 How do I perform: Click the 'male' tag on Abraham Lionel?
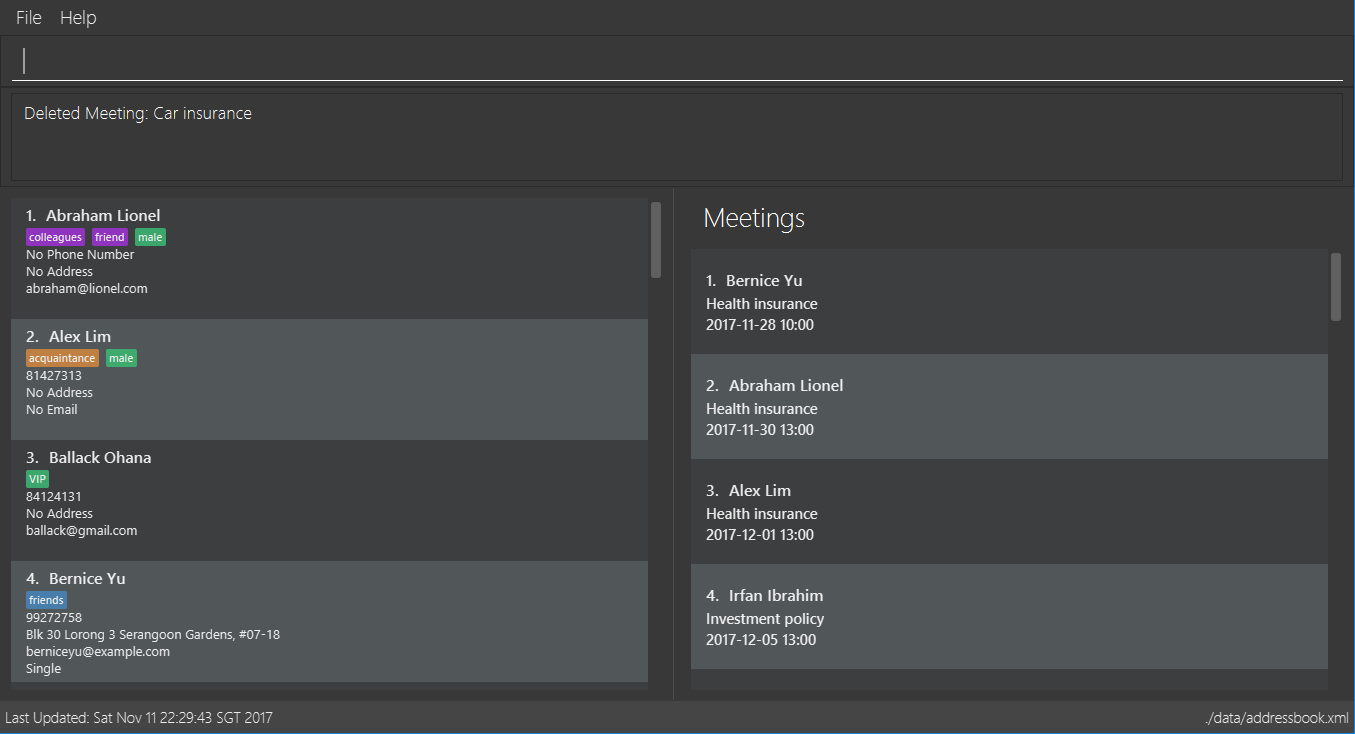(150, 237)
